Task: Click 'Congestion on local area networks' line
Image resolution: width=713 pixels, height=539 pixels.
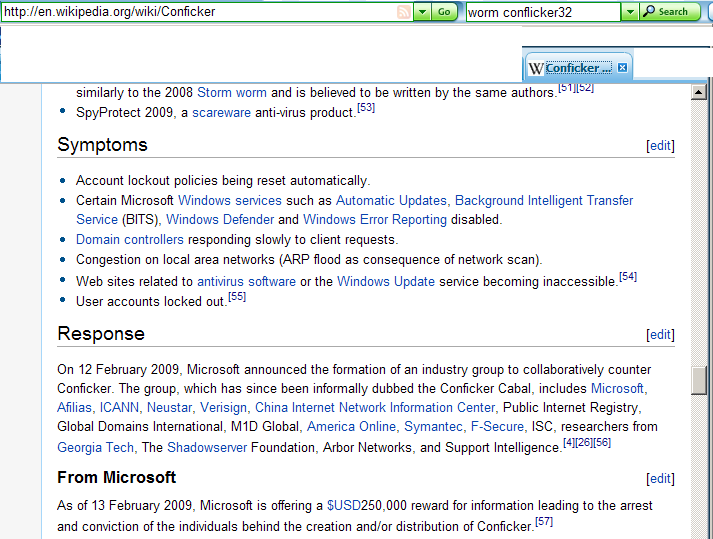Action: 309,260
